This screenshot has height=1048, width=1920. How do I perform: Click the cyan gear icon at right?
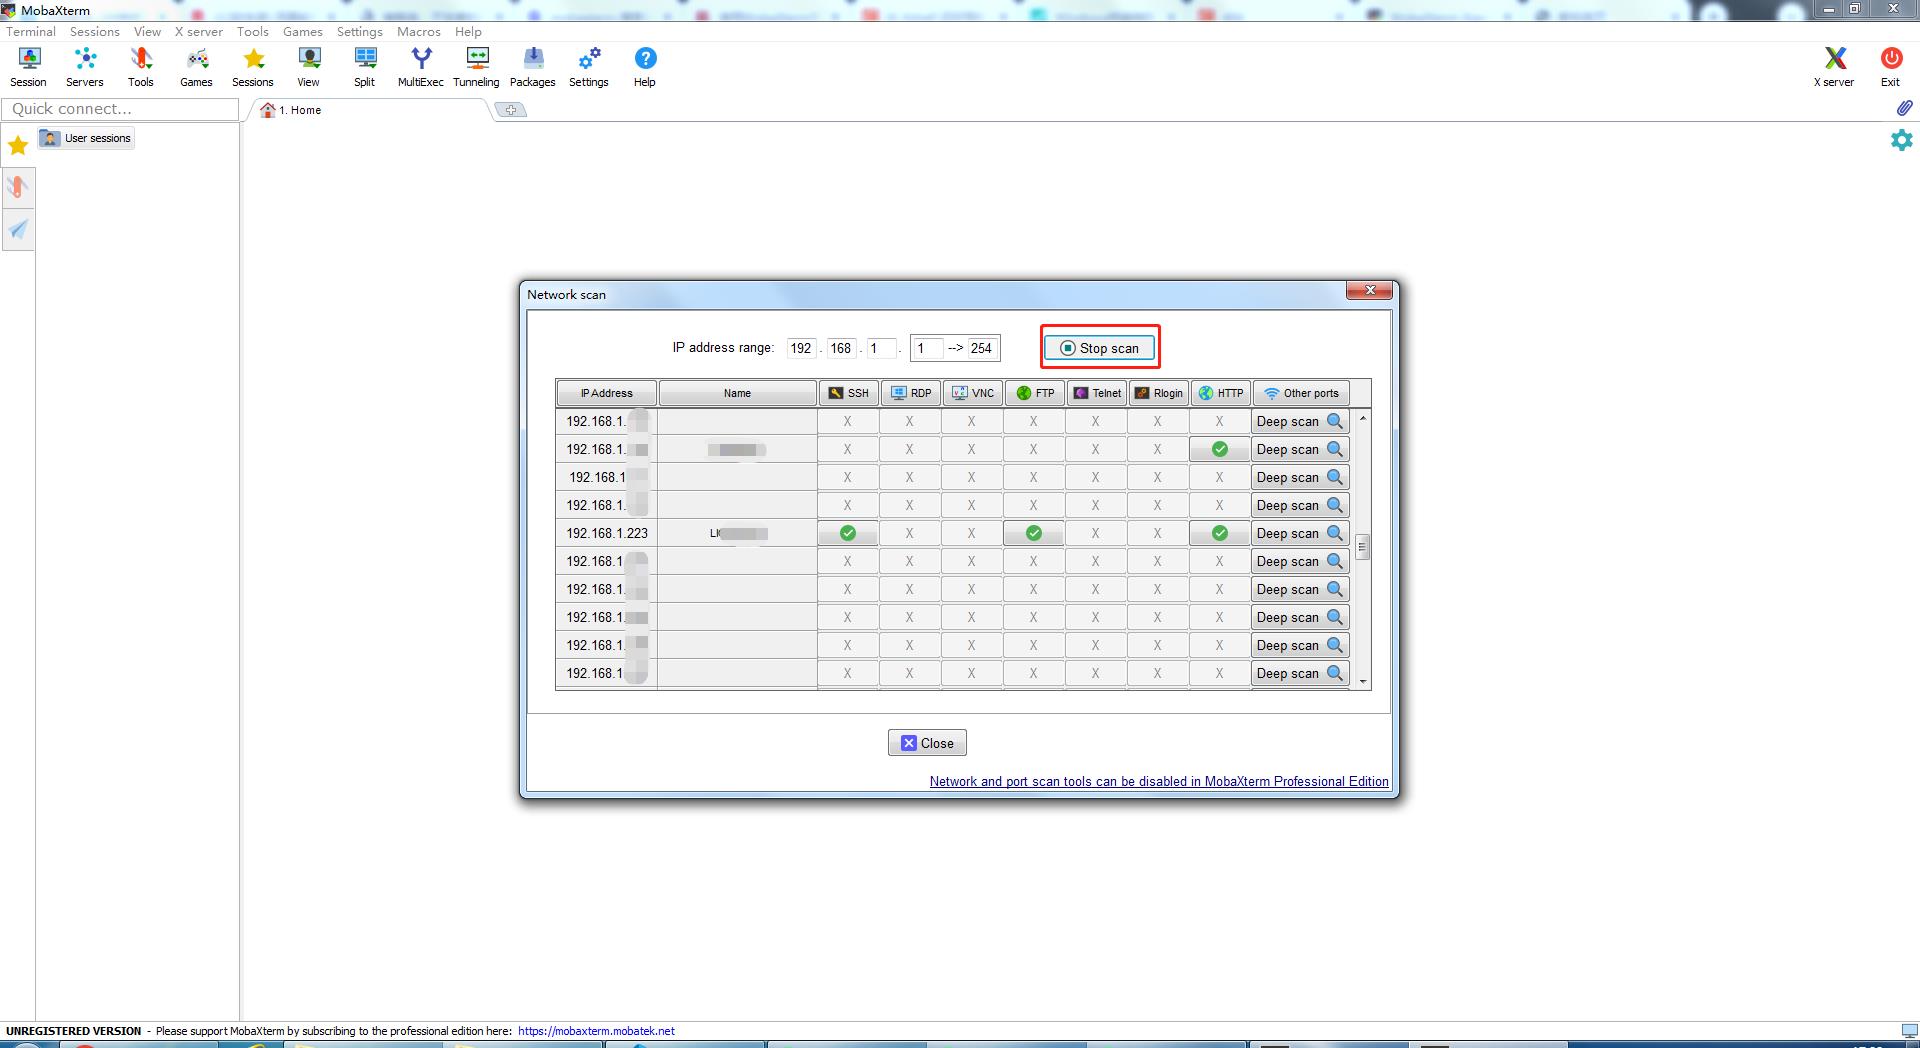(1901, 140)
